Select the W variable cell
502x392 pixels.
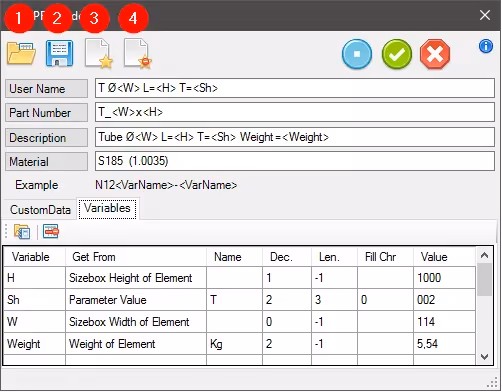tap(35, 322)
